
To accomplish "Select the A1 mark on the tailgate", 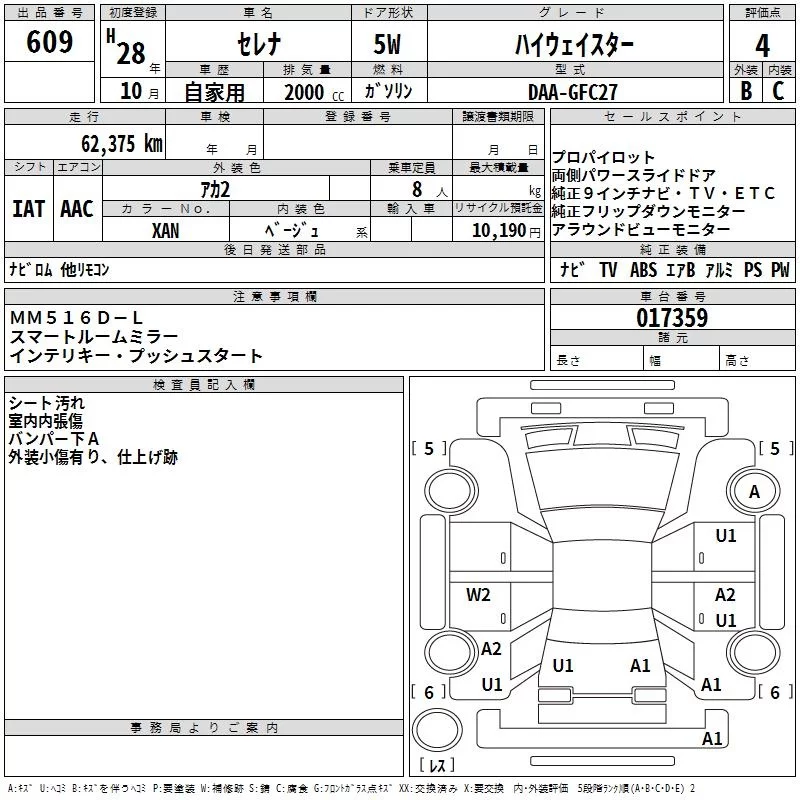I will coord(640,665).
